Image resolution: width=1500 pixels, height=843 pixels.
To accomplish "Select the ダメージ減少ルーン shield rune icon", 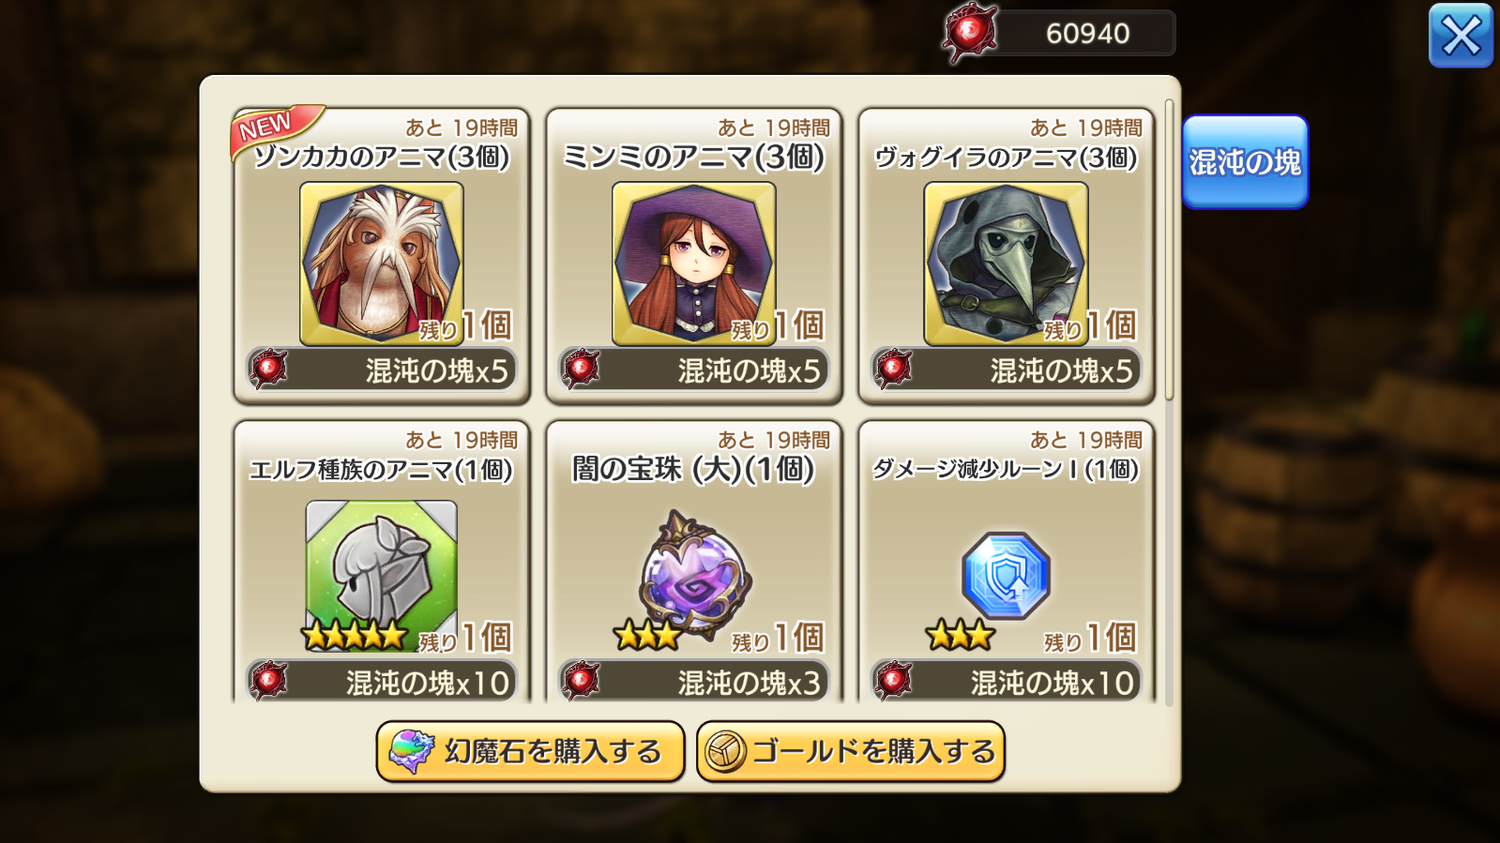I will [1006, 576].
